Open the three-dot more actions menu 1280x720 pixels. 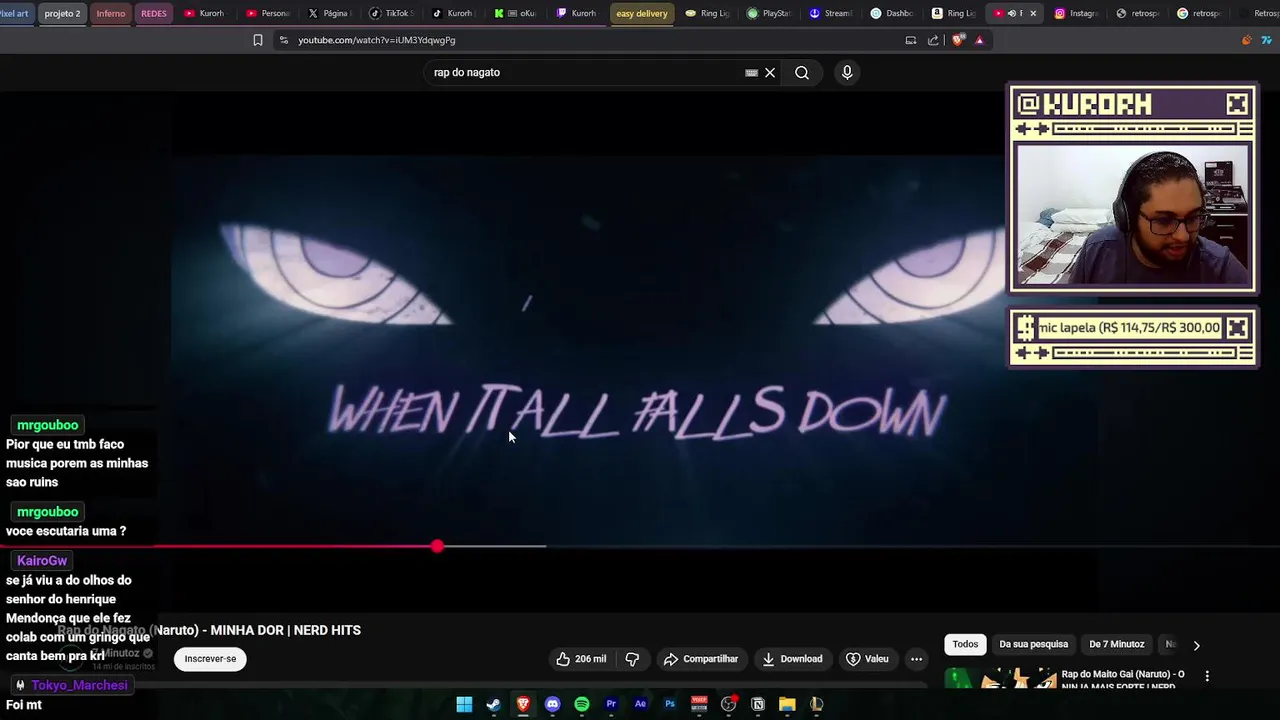click(x=916, y=659)
